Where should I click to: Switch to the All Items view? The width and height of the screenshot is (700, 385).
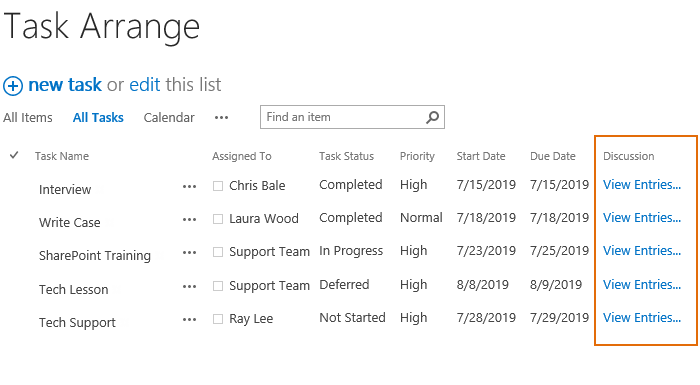[x=28, y=118]
